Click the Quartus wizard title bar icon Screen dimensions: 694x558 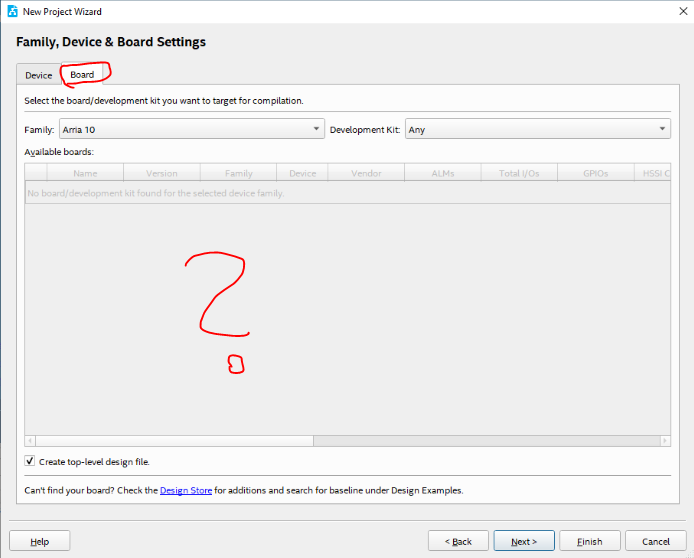(x=12, y=11)
